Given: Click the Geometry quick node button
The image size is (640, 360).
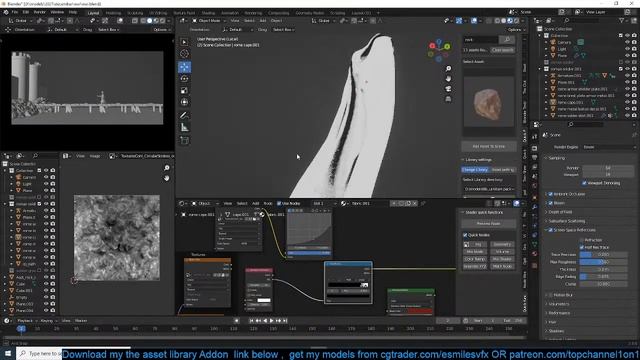Looking at the screenshot, I should [x=502, y=244].
